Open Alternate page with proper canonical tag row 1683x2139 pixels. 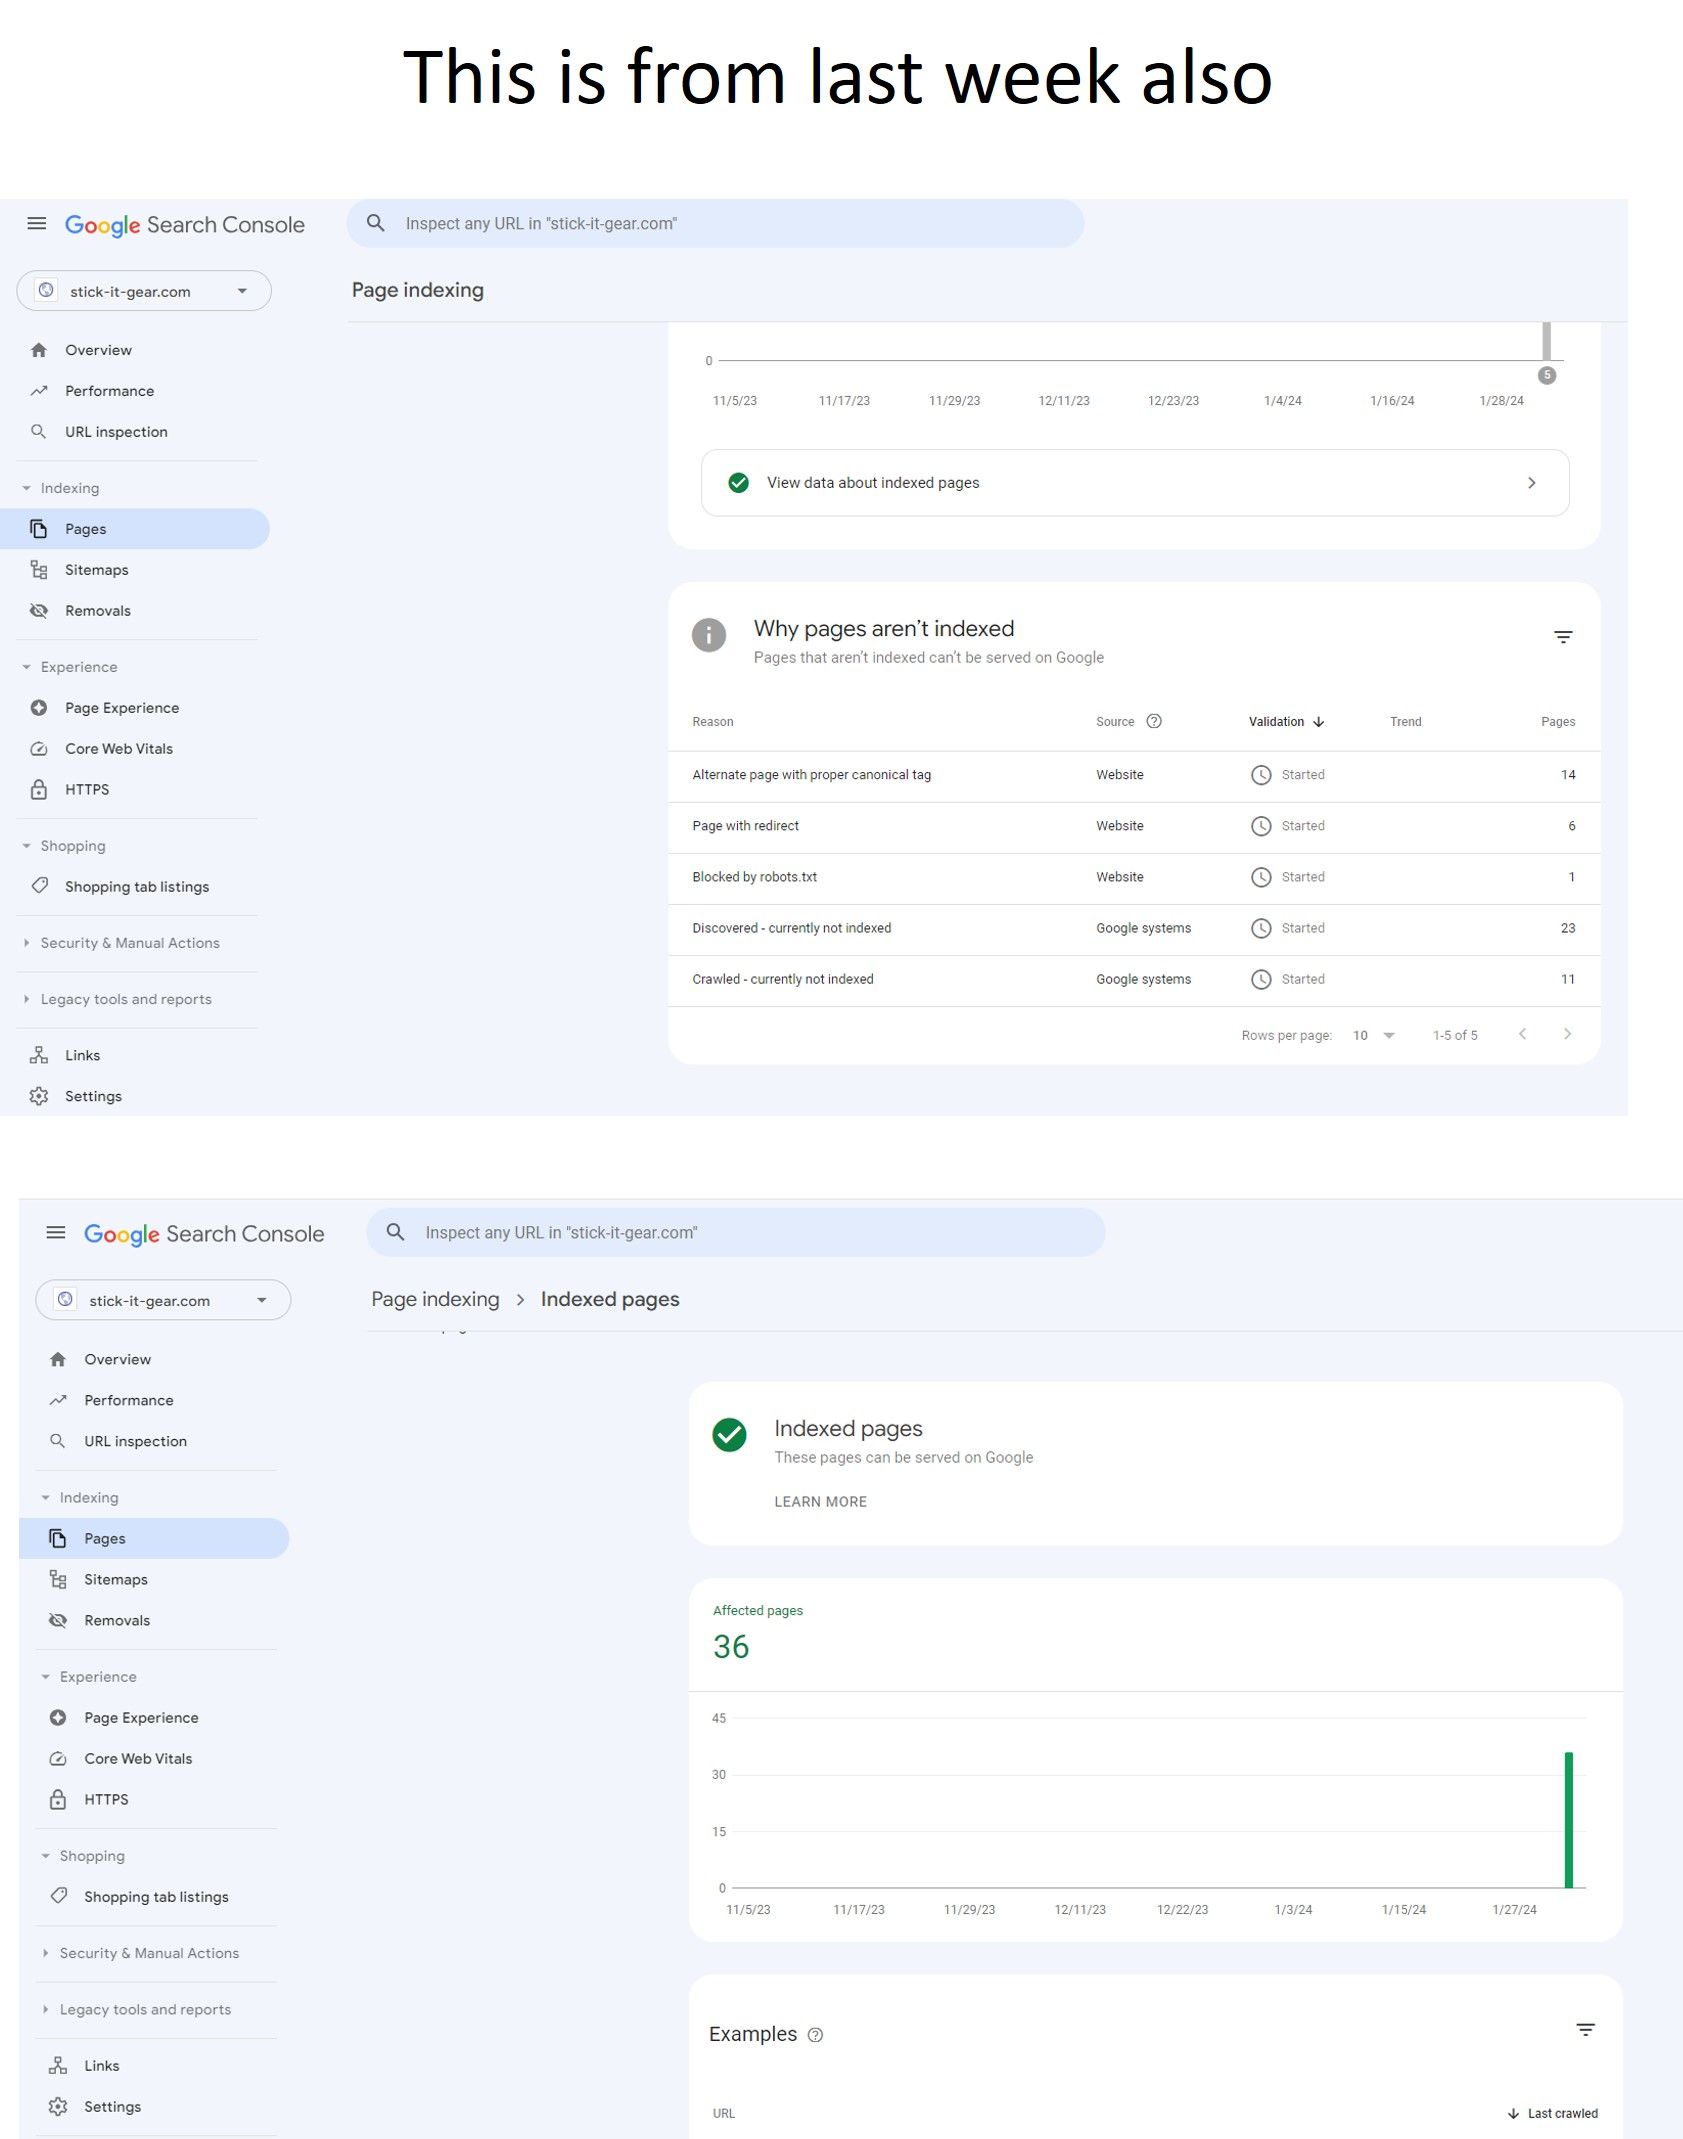811,775
